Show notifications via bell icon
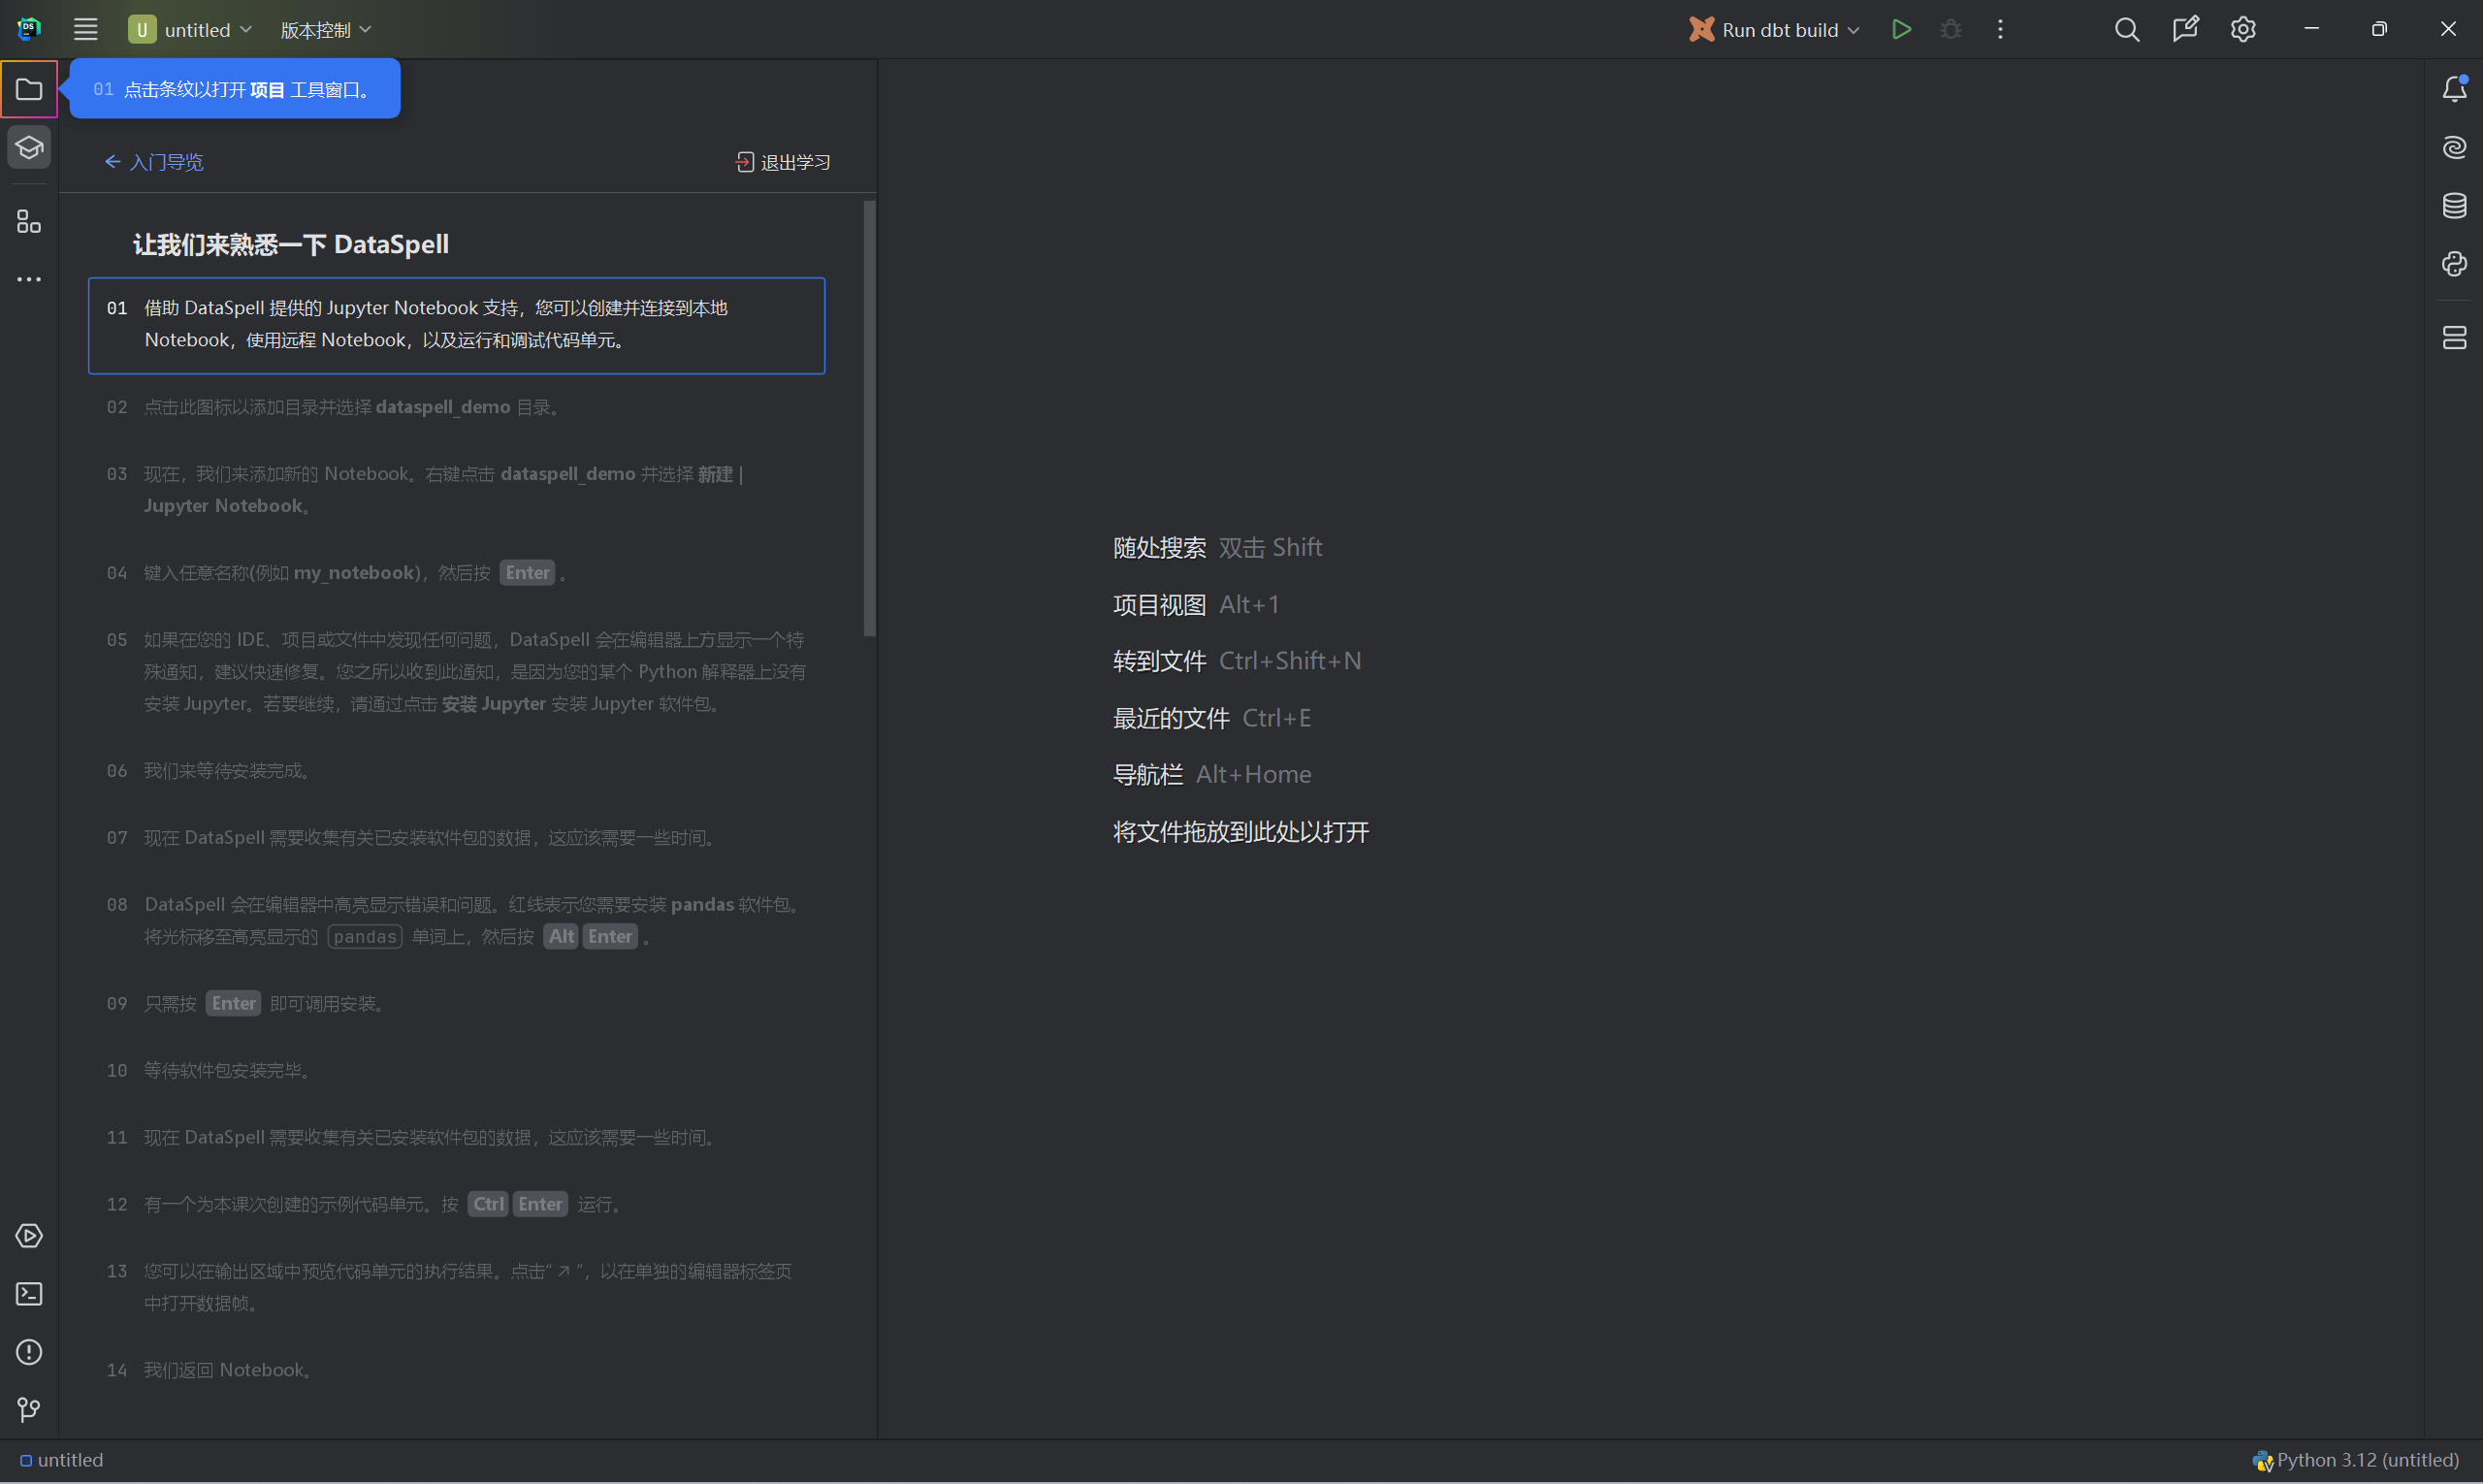 [x=2454, y=89]
